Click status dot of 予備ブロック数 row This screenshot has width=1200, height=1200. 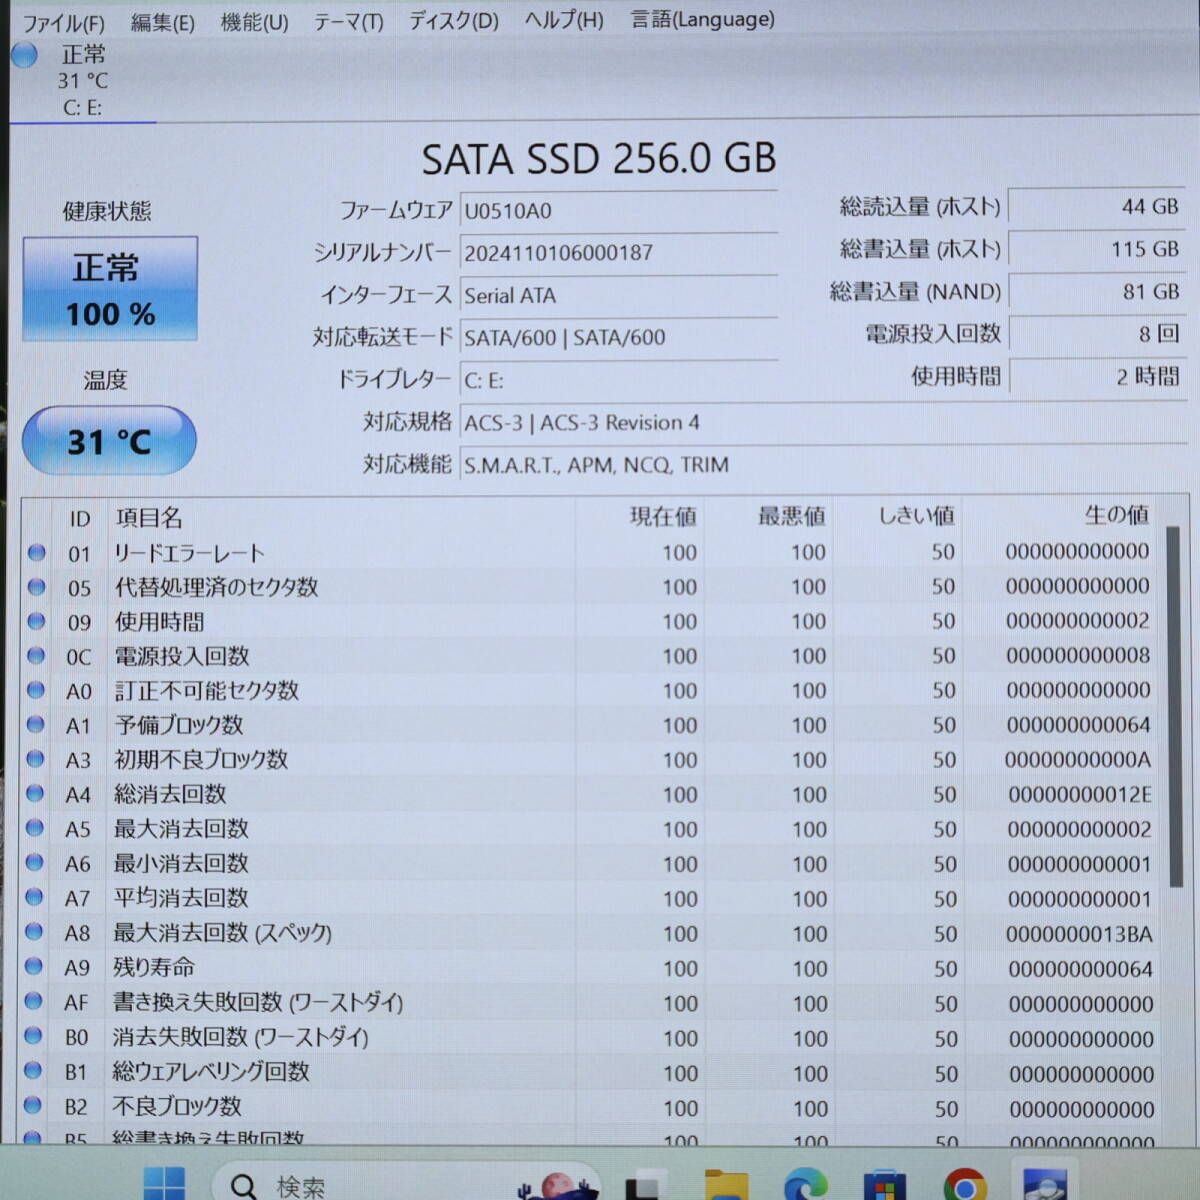36,724
